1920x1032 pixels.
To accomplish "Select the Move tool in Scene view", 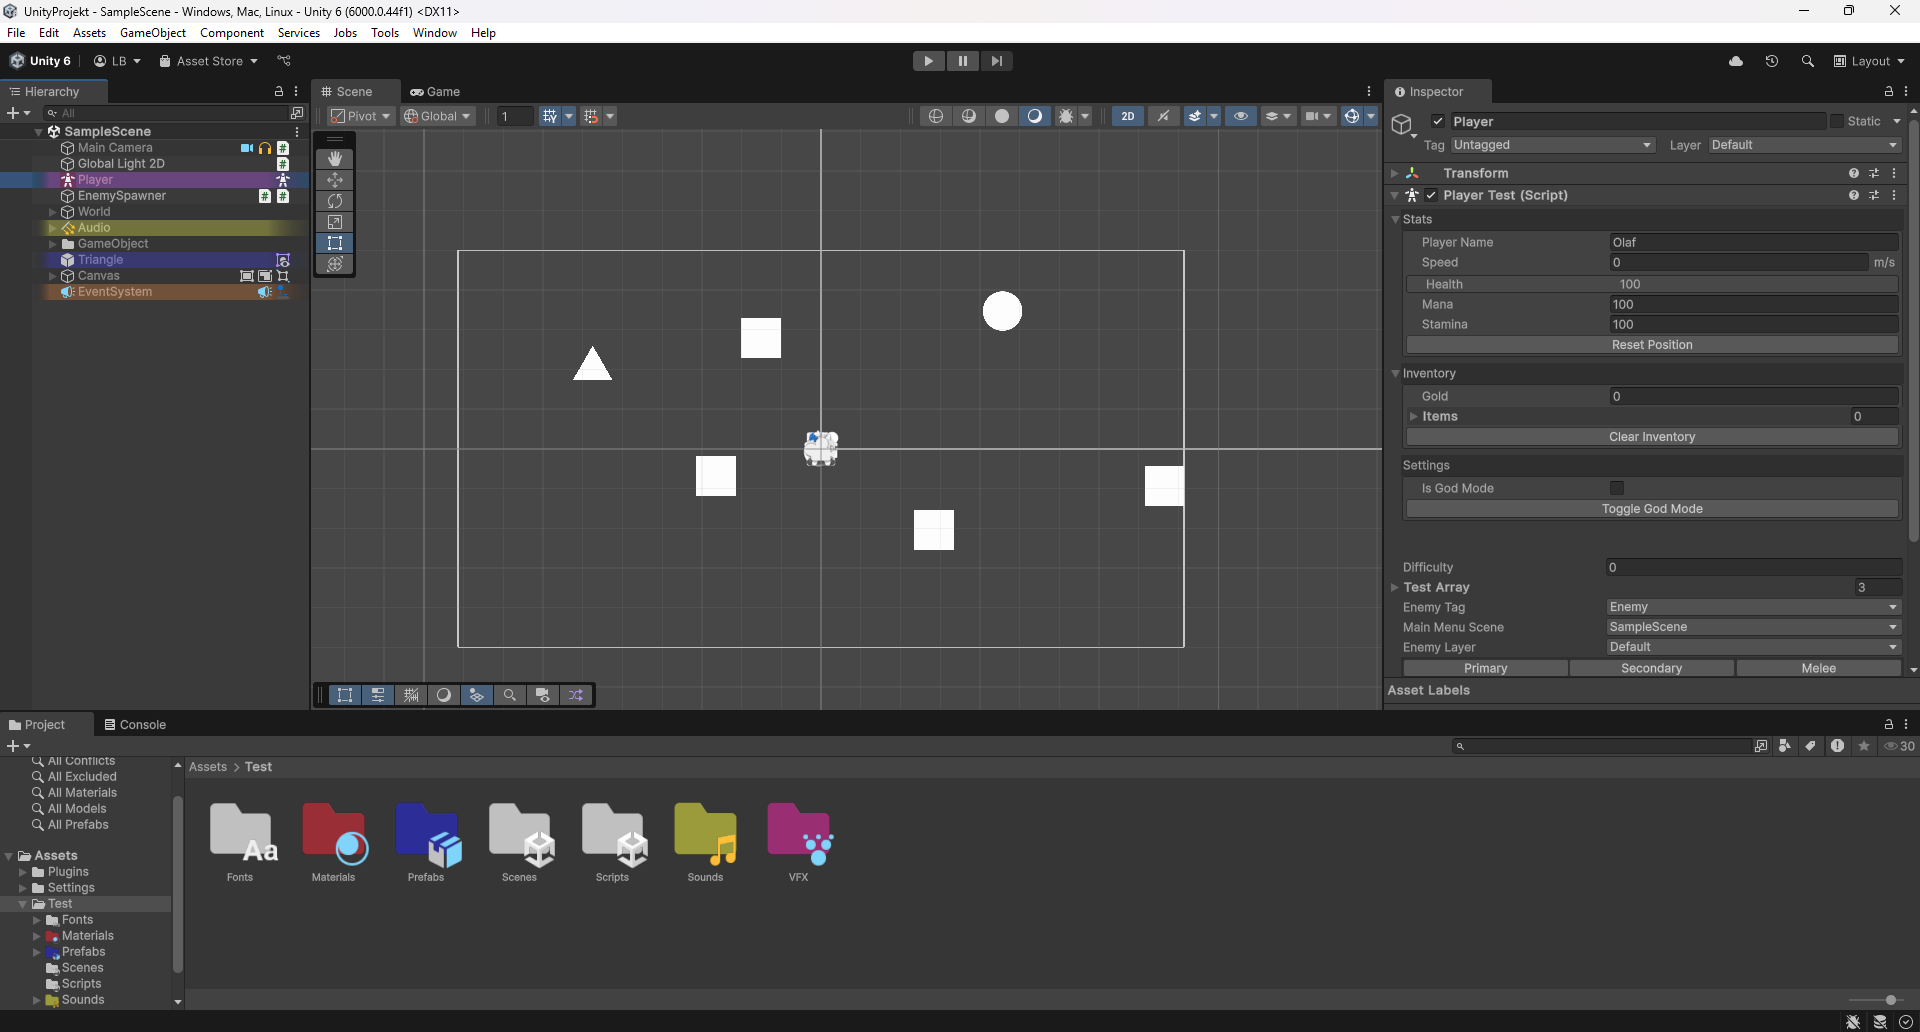I will pyautogui.click(x=335, y=180).
